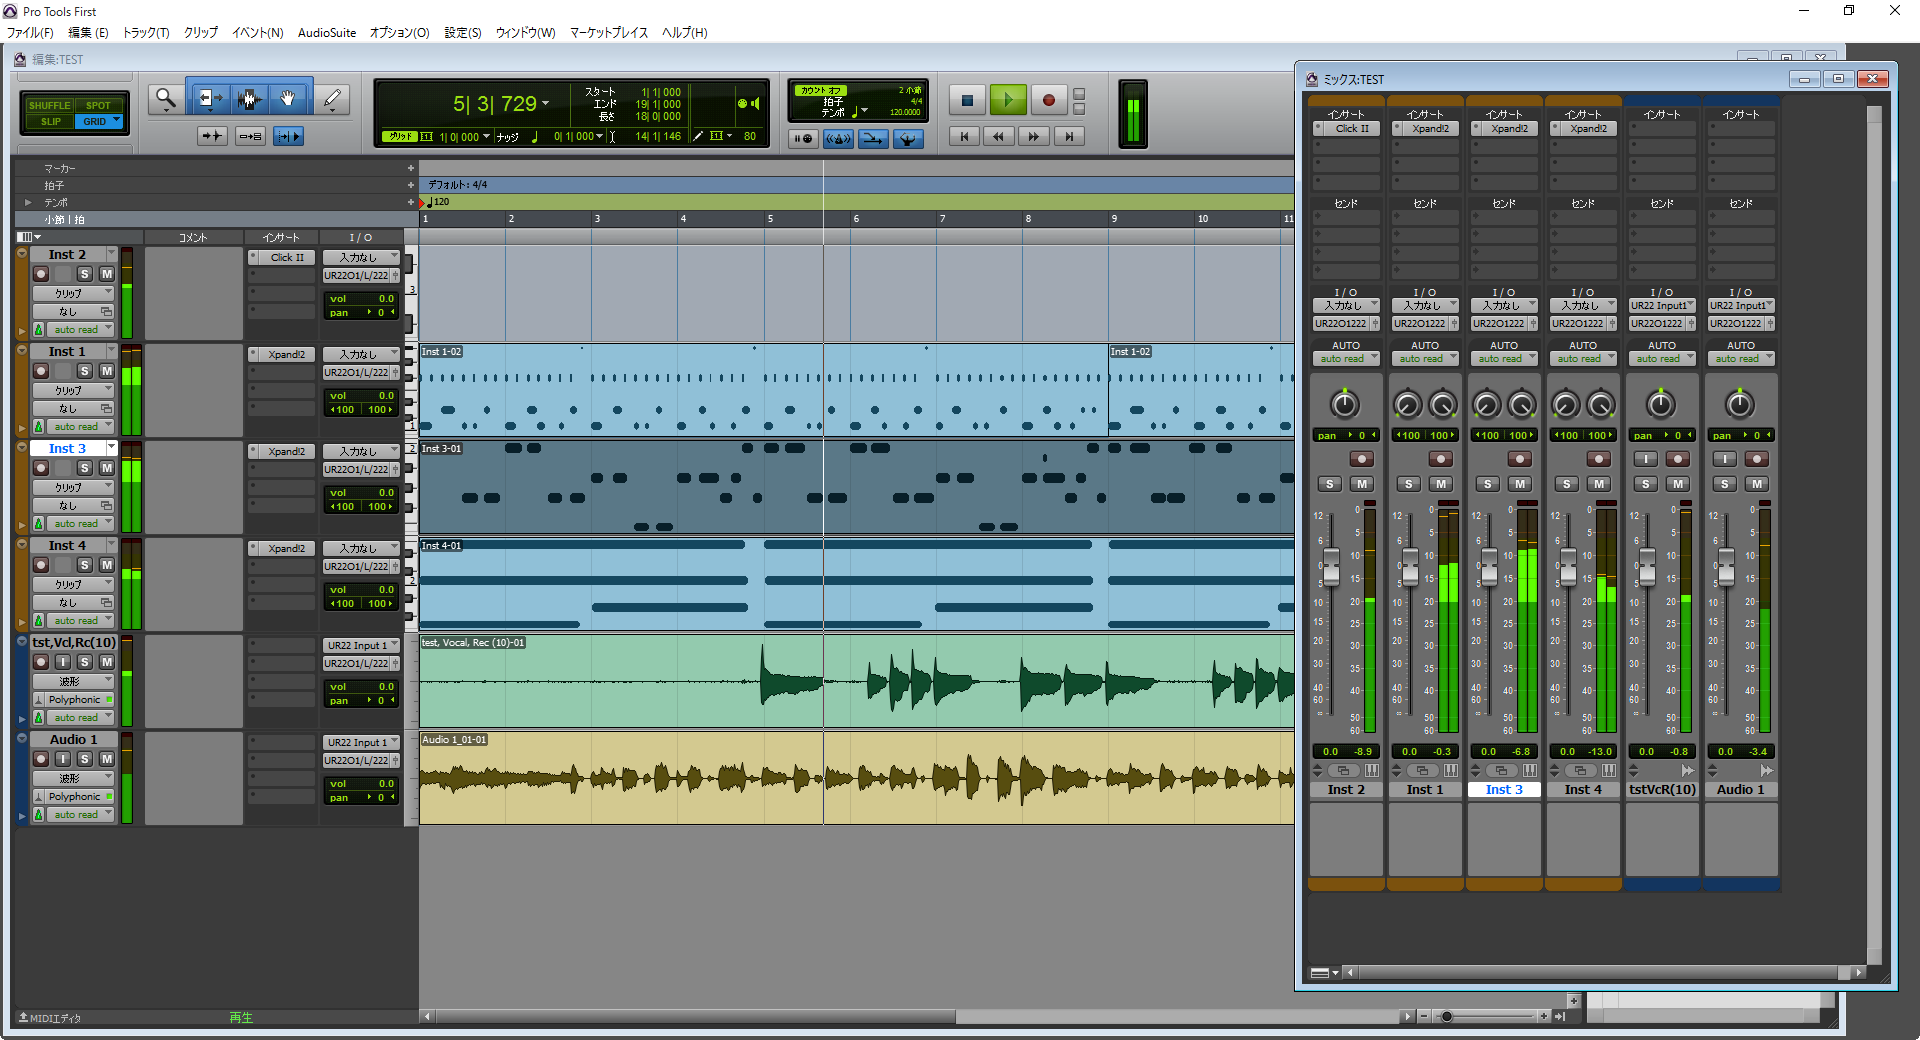Solo Audio 1 channel in Mix window
The height and width of the screenshot is (1040, 1920).
1725,484
